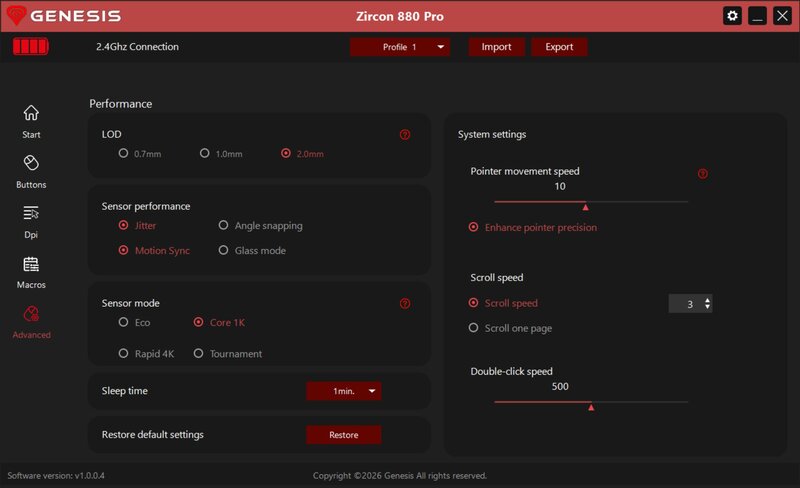Click Software version: v1.0.0.4 text
Image resolution: width=800 pixels, height=488 pixels.
(x=56, y=476)
